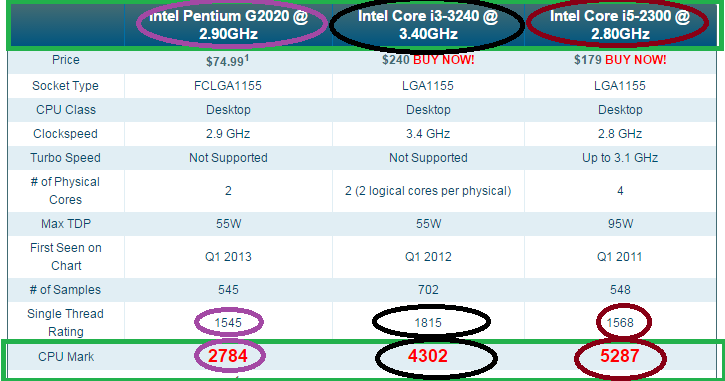
Task: Open the Intel Pentium G2020 header link
Action: (228, 25)
